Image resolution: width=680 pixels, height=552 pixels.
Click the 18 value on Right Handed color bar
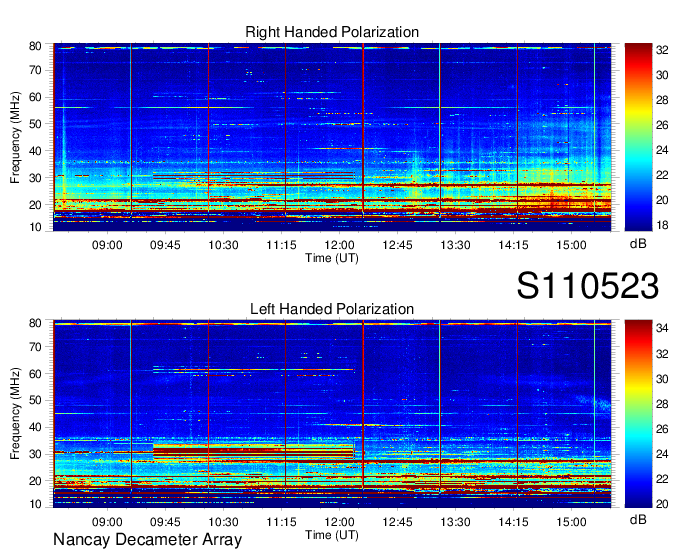tap(662, 225)
